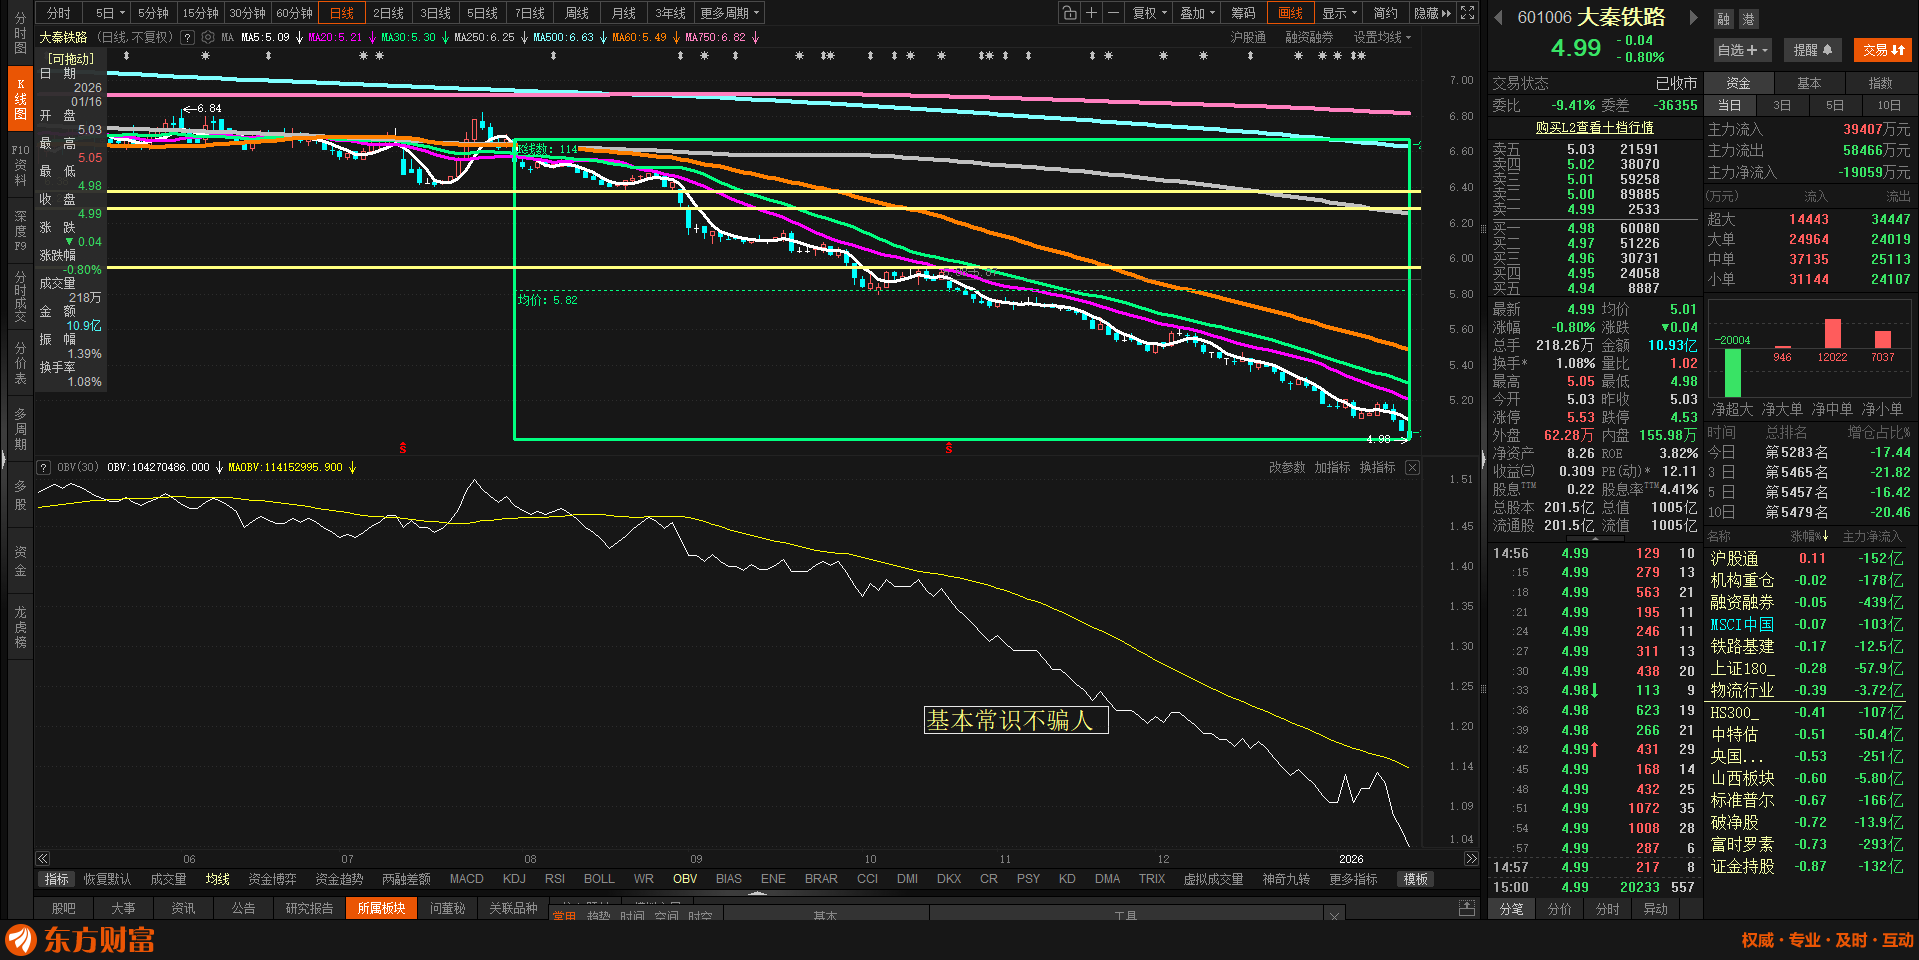Click OBV panel help question icon
1919x960 pixels.
tap(44, 467)
